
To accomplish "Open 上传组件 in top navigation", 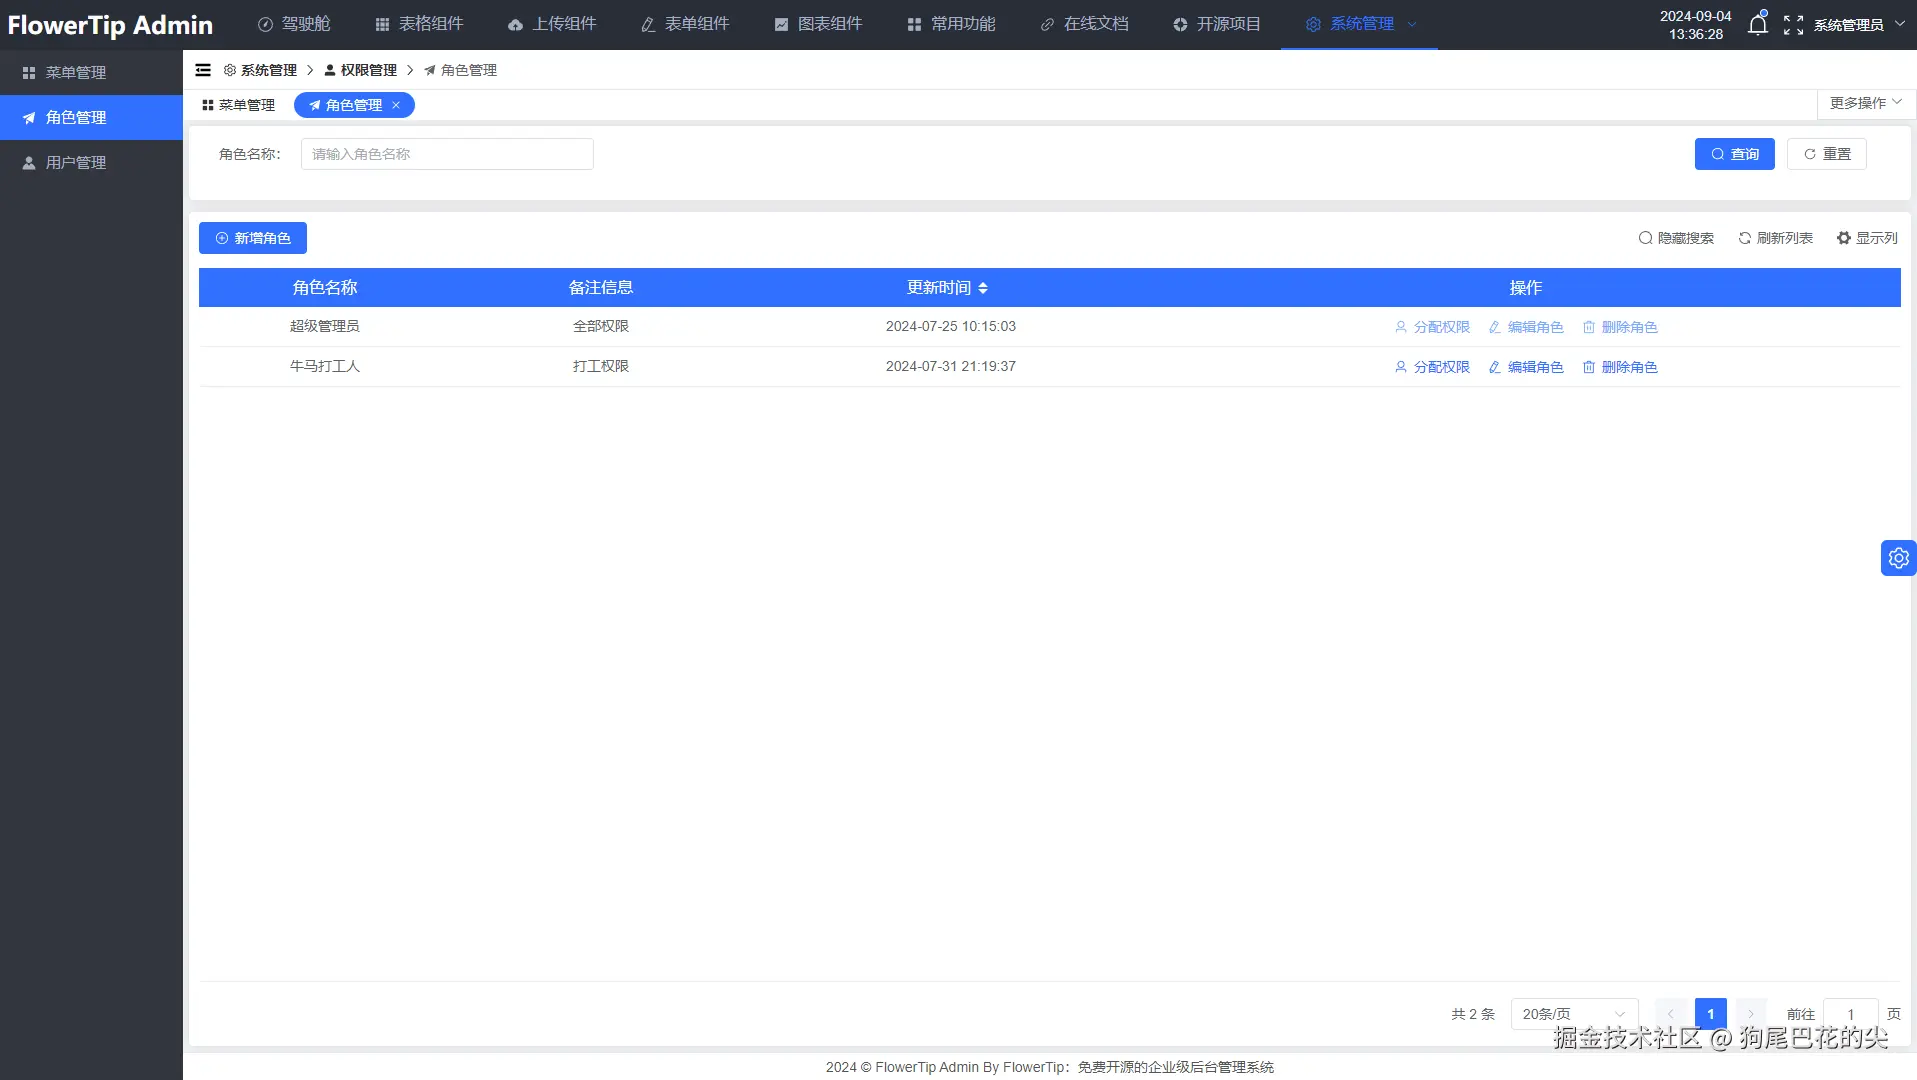I will pyautogui.click(x=553, y=24).
